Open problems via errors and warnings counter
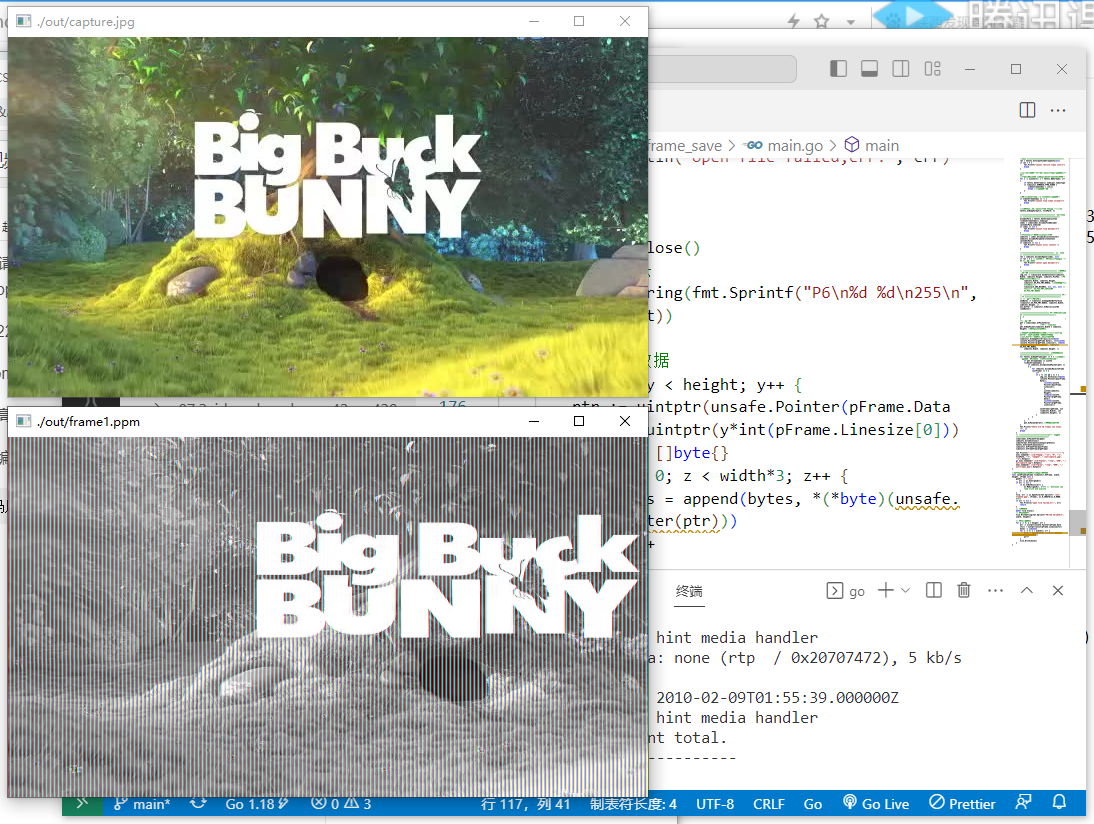 coord(341,804)
